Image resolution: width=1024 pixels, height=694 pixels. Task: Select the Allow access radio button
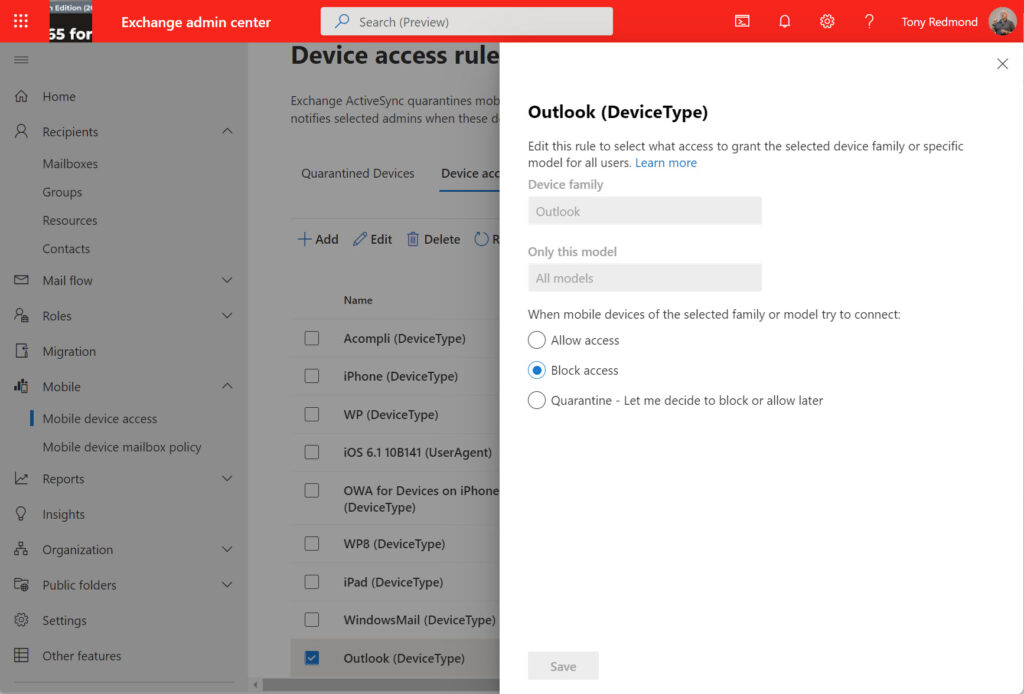536,339
